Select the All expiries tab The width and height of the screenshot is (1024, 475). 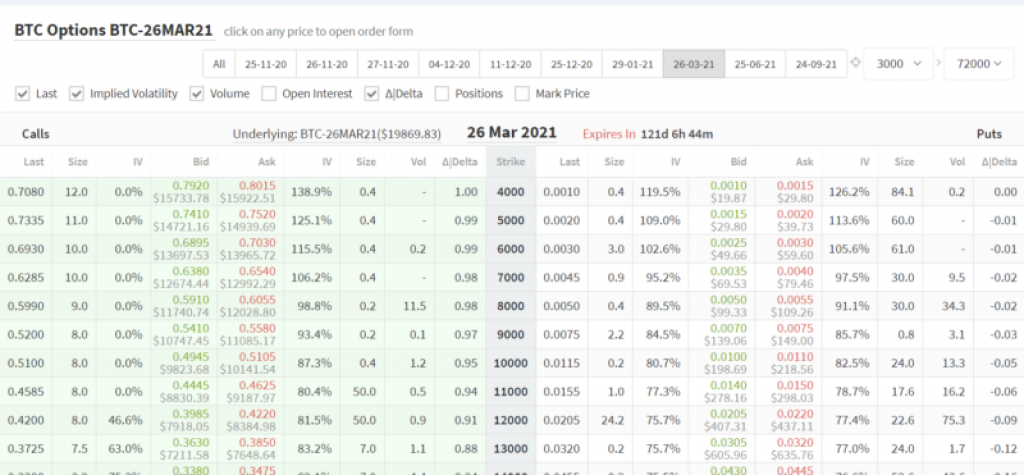click(x=219, y=64)
